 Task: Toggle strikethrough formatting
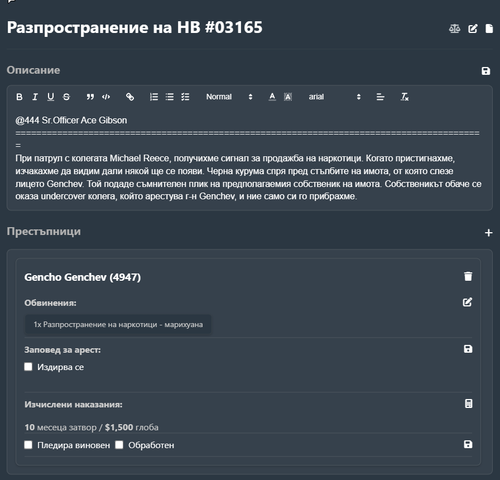tap(66, 97)
